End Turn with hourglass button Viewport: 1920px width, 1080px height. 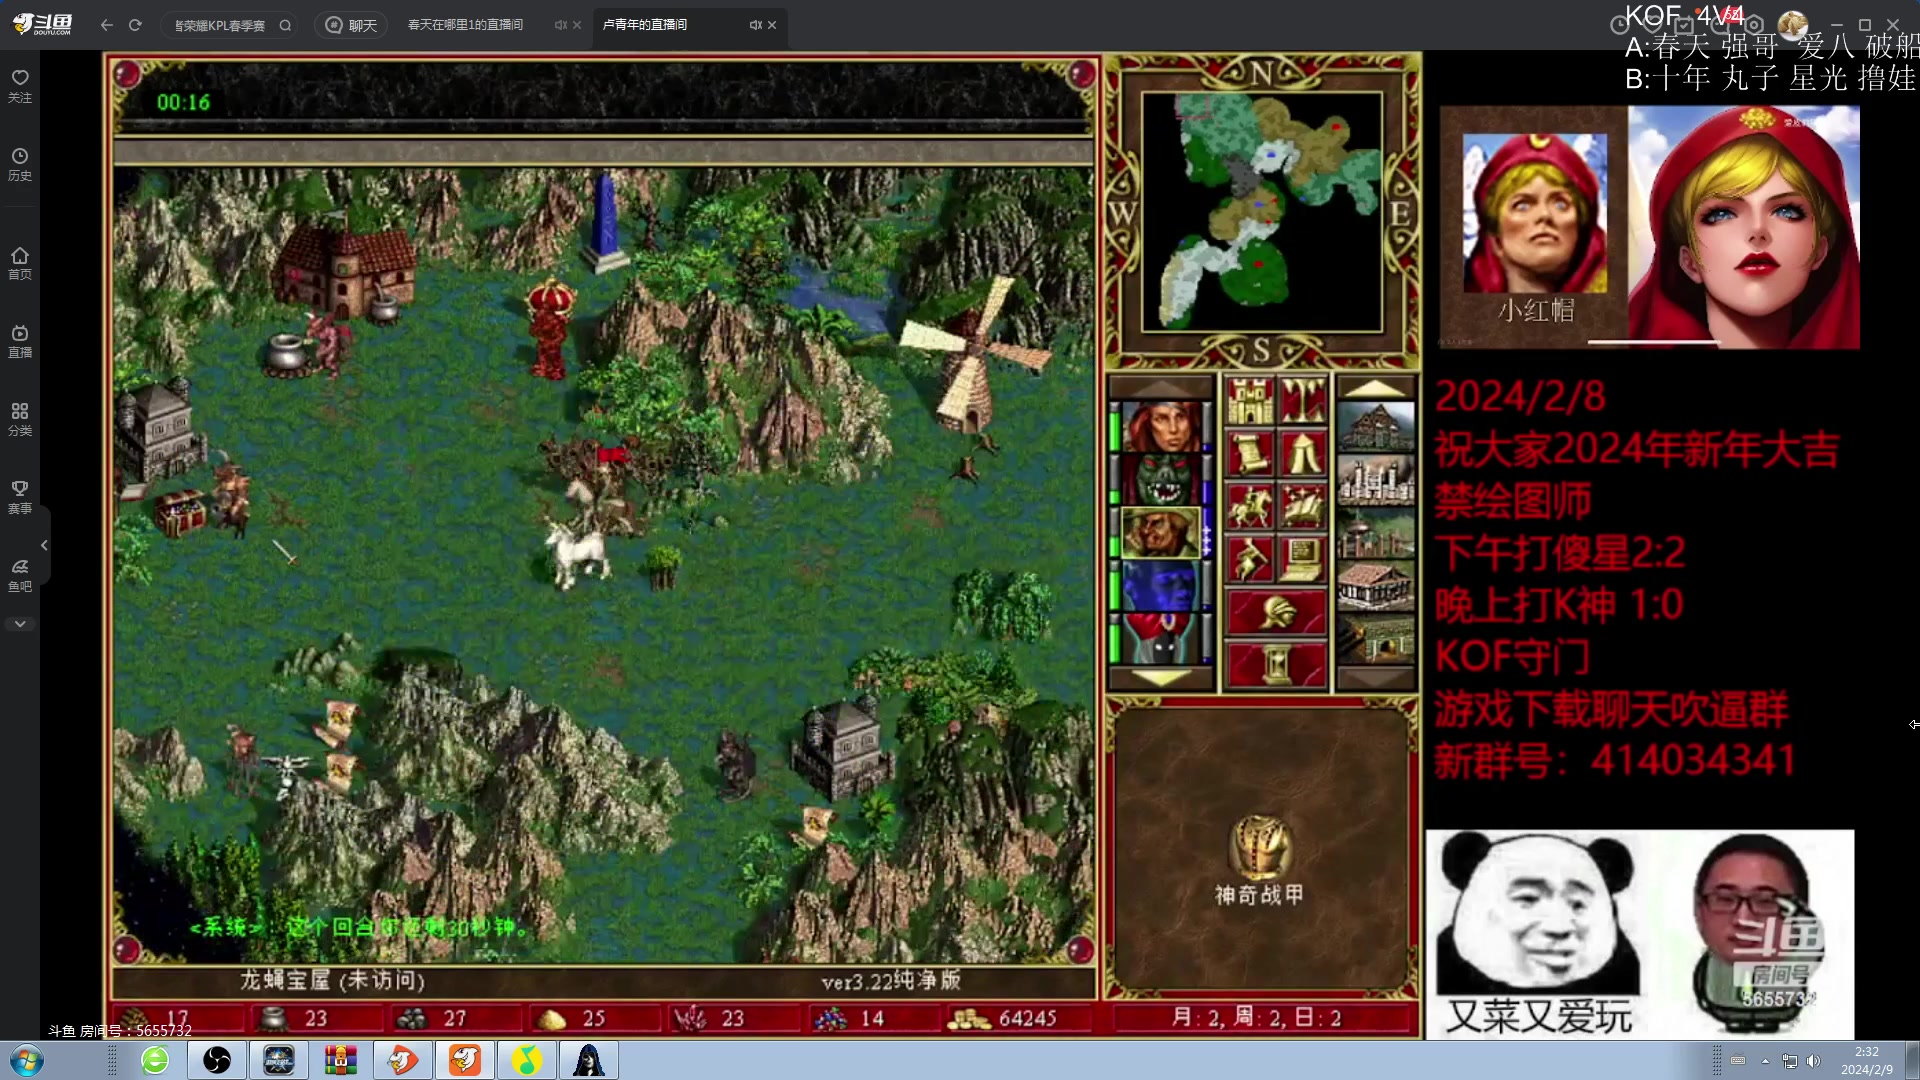click(x=1277, y=664)
